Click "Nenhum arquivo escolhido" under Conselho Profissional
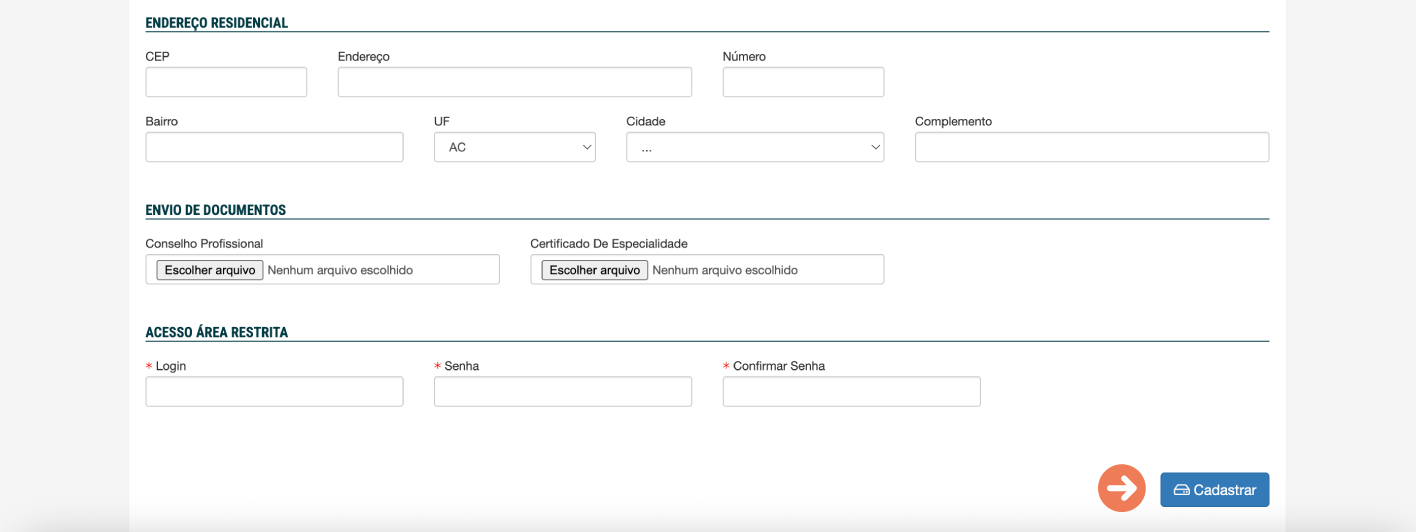 340,270
